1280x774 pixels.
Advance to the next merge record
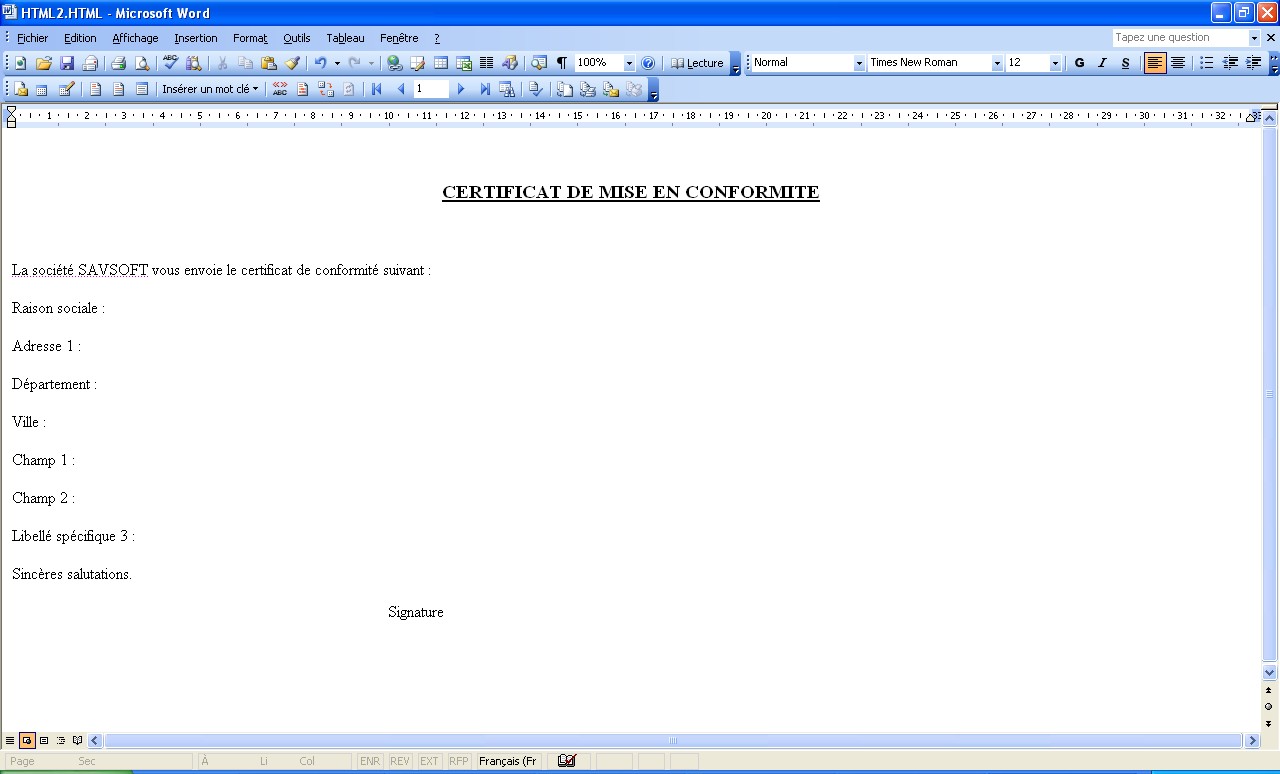tap(460, 88)
